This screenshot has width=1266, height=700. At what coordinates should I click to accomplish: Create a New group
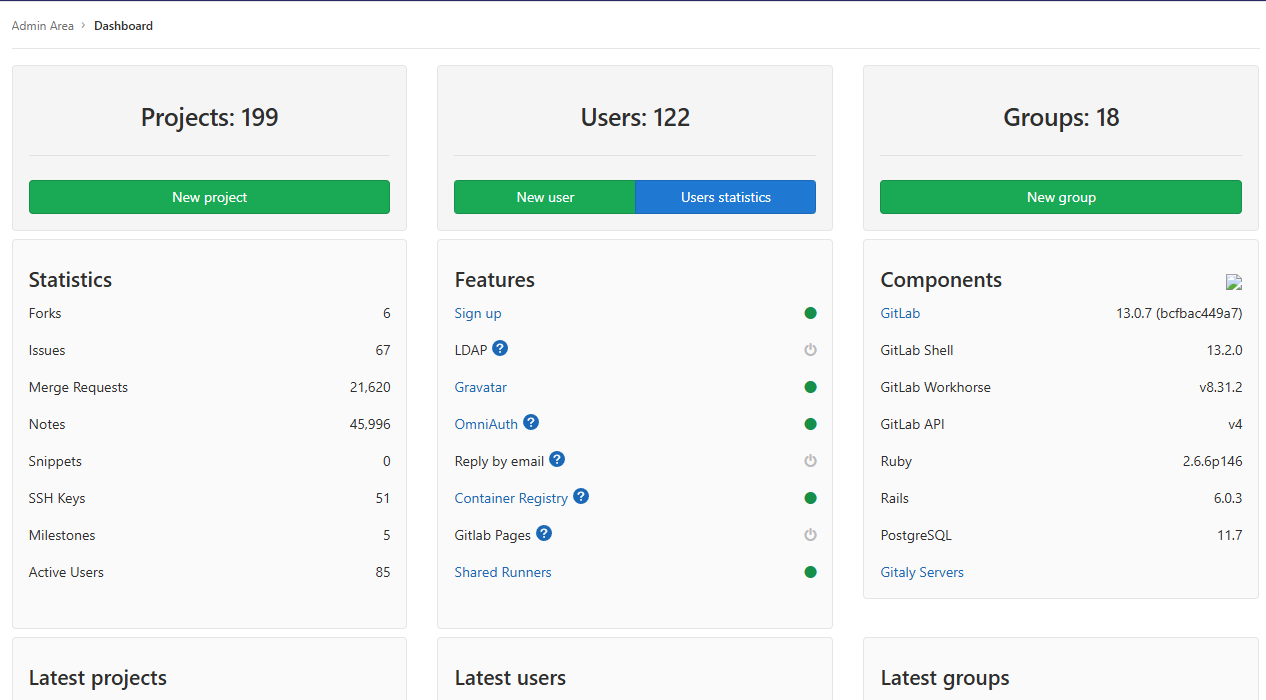click(1061, 197)
